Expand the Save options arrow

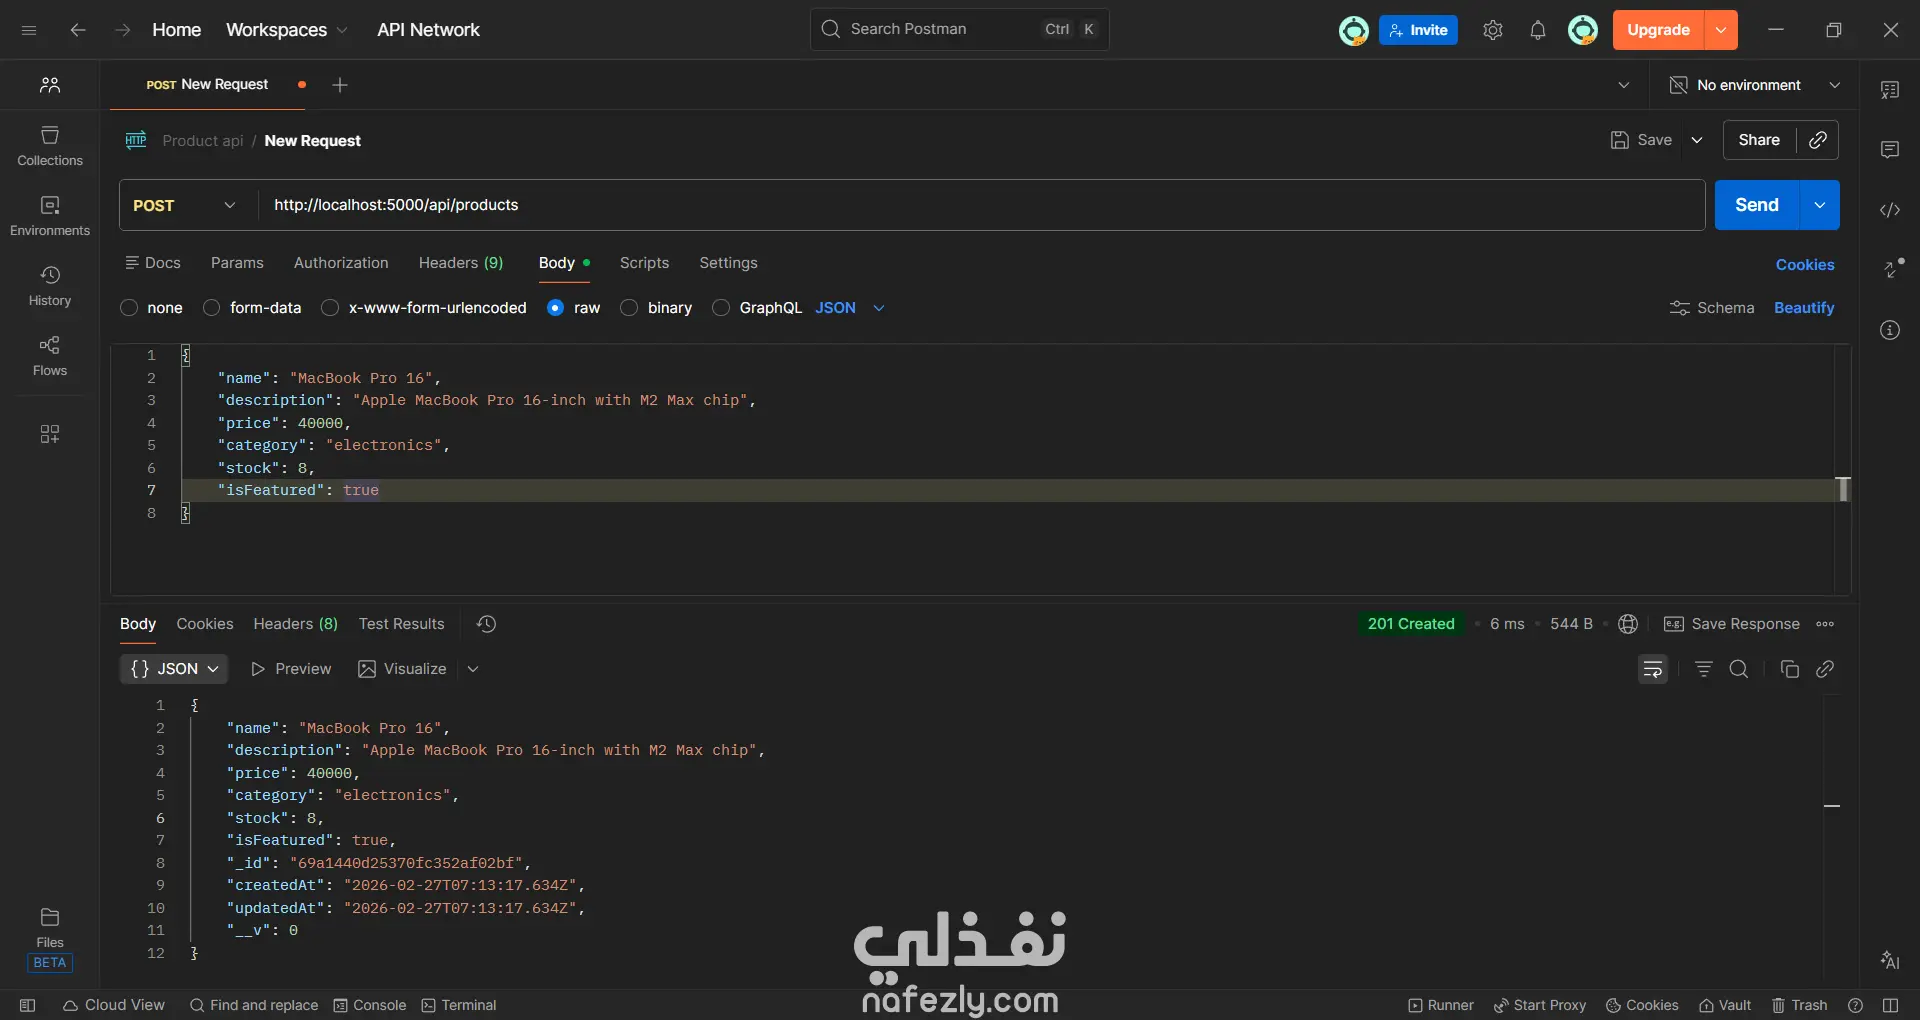pyautogui.click(x=1697, y=140)
